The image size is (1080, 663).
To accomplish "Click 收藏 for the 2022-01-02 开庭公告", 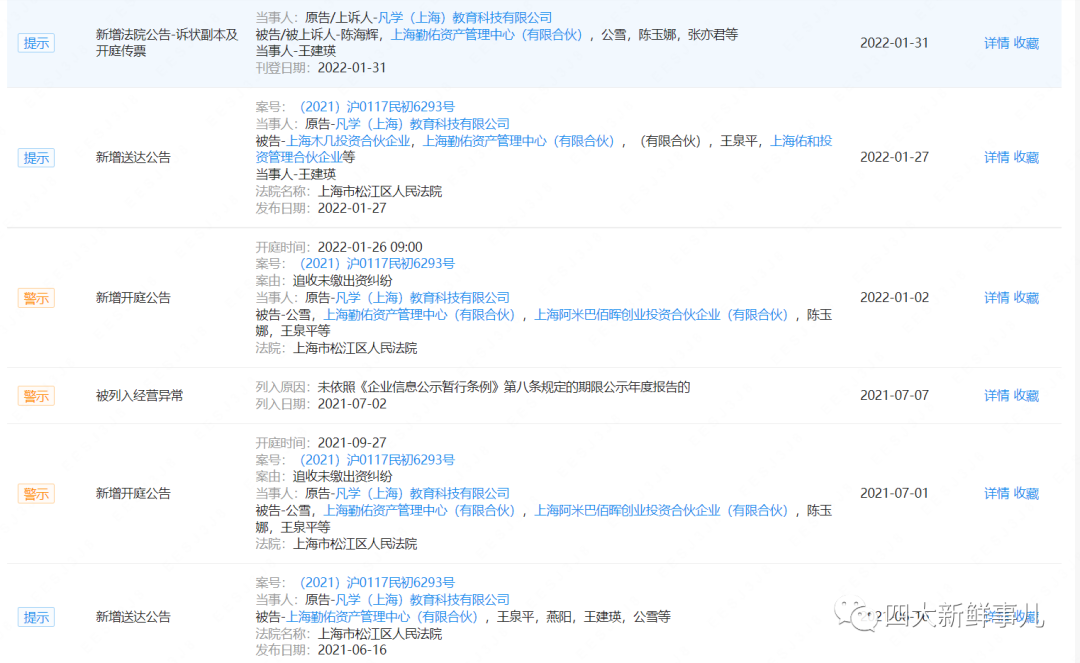I will pos(1026,298).
